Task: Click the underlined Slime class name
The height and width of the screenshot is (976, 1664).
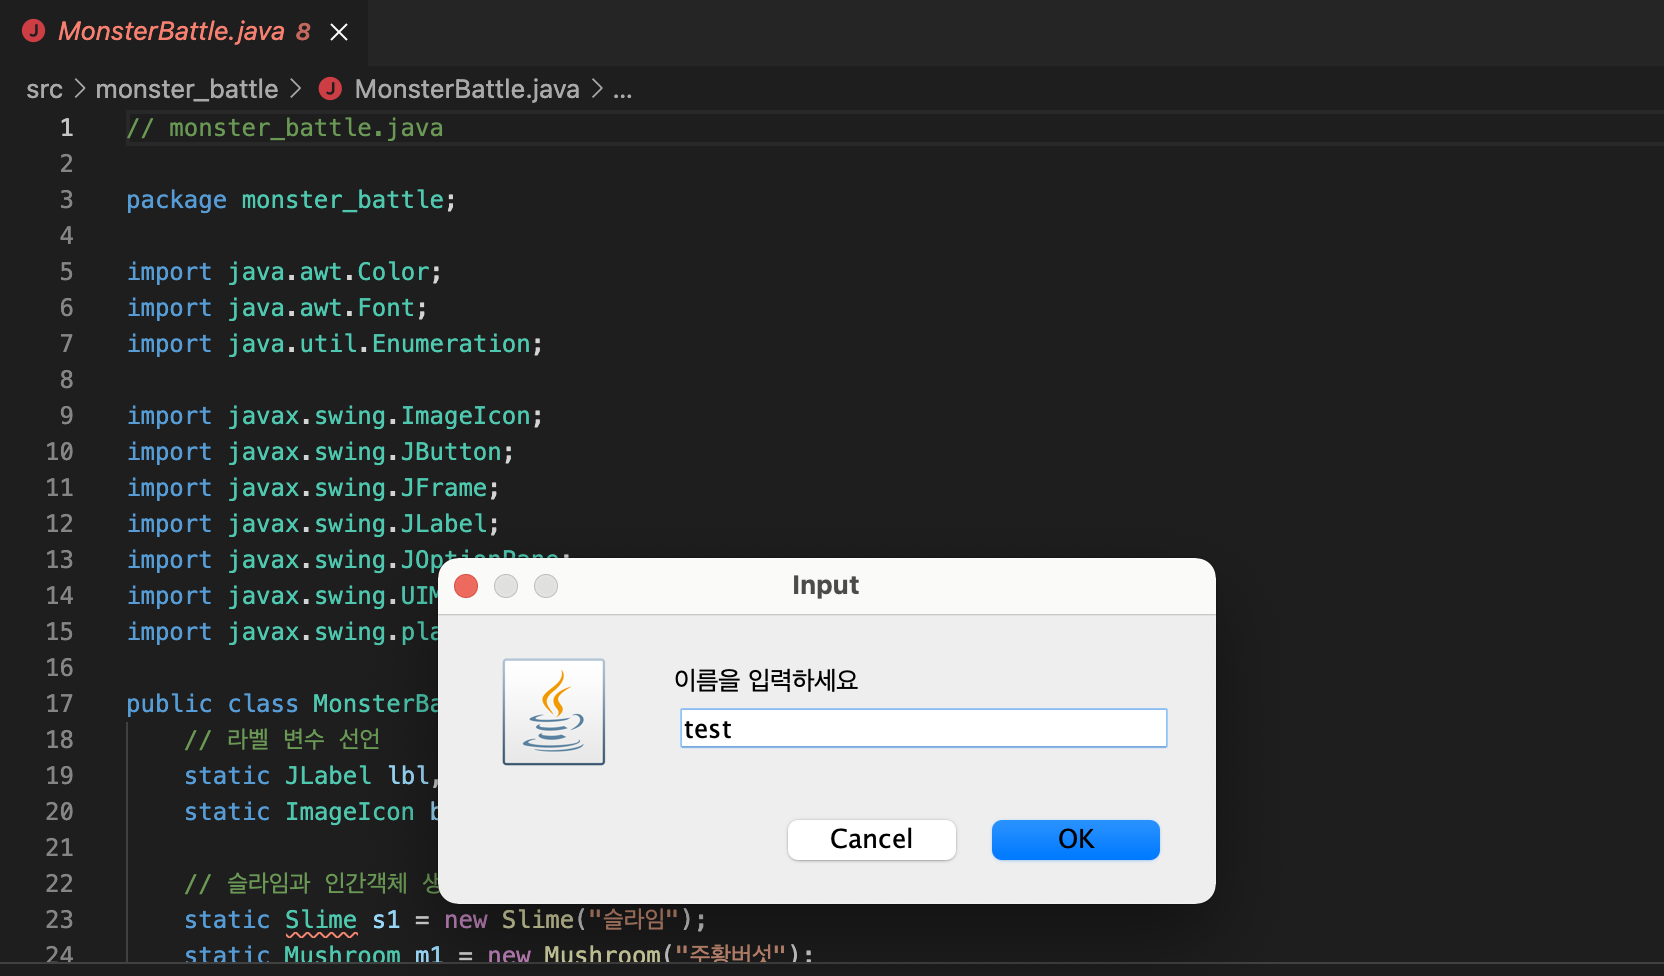Action: 321,920
